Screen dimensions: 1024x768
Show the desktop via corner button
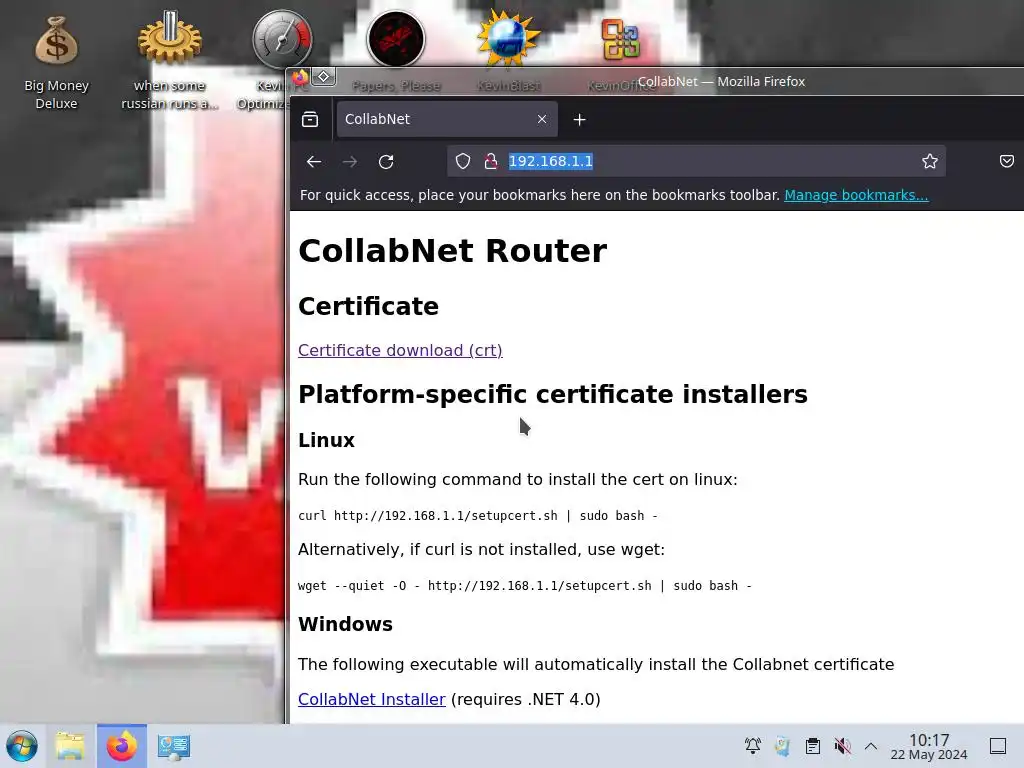998,746
